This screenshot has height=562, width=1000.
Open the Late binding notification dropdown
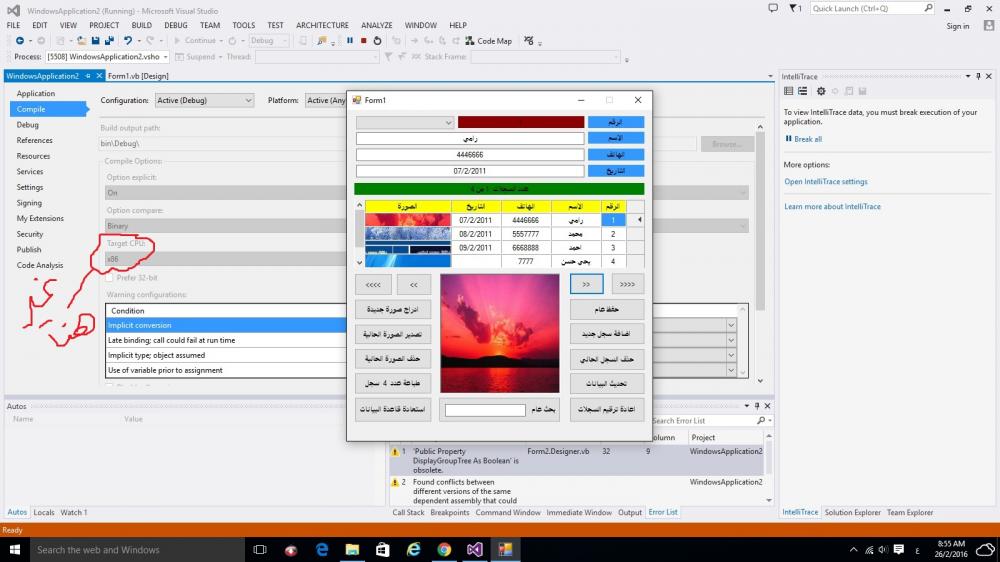(731, 340)
